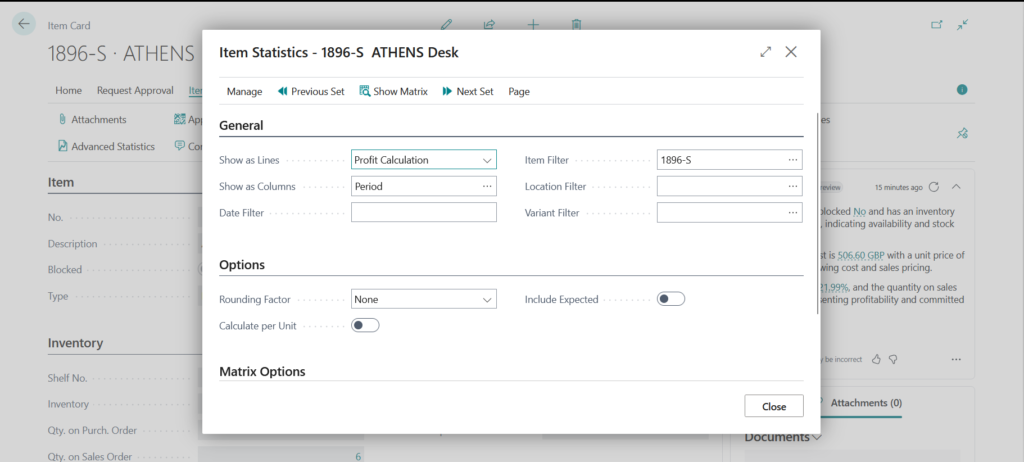Click the share icon in header
Image resolution: width=1024 pixels, height=462 pixels.
pyautogui.click(x=489, y=24)
